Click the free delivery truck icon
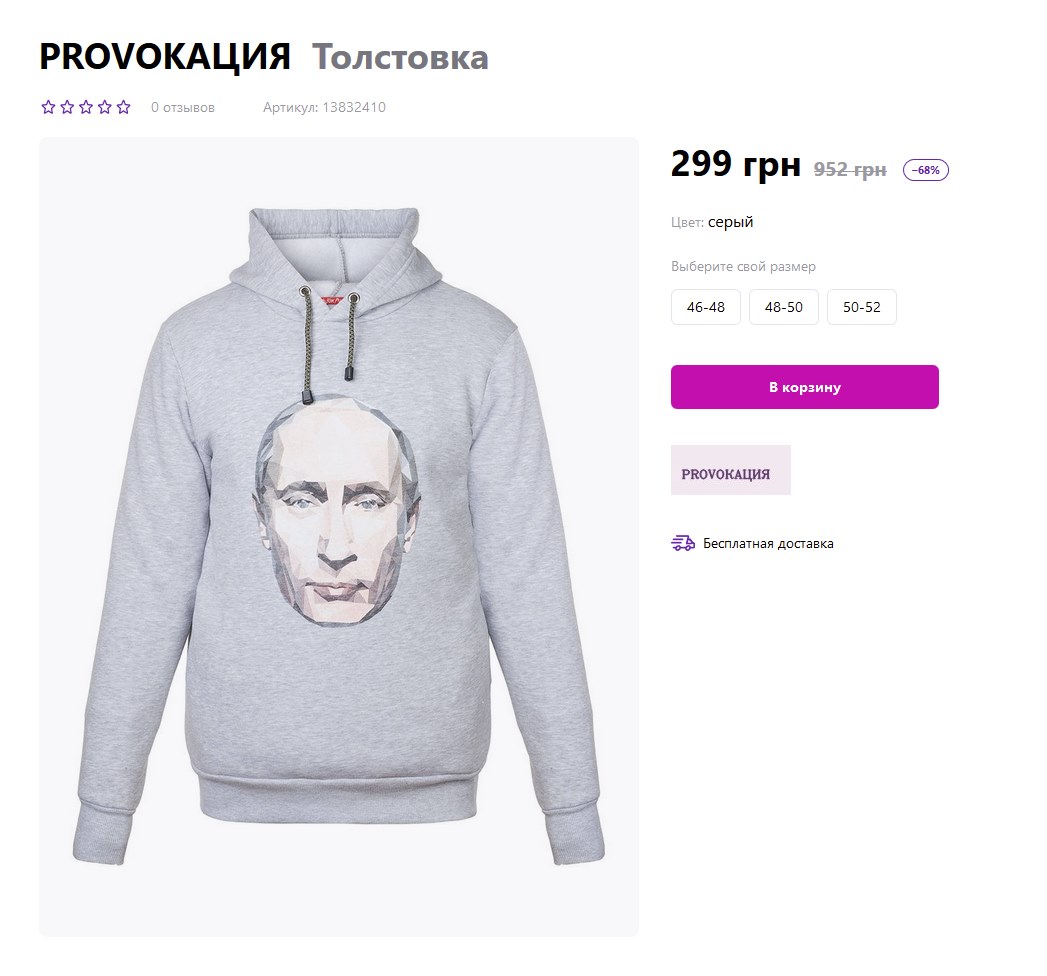The height and width of the screenshot is (976, 1047). click(x=682, y=543)
